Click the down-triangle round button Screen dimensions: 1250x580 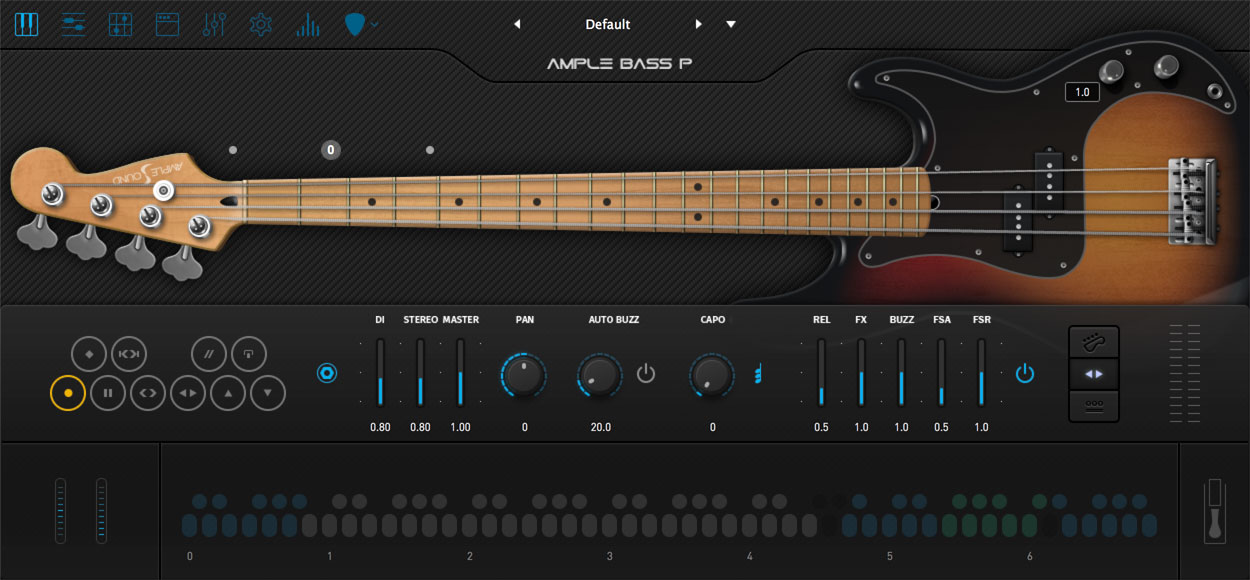268,393
